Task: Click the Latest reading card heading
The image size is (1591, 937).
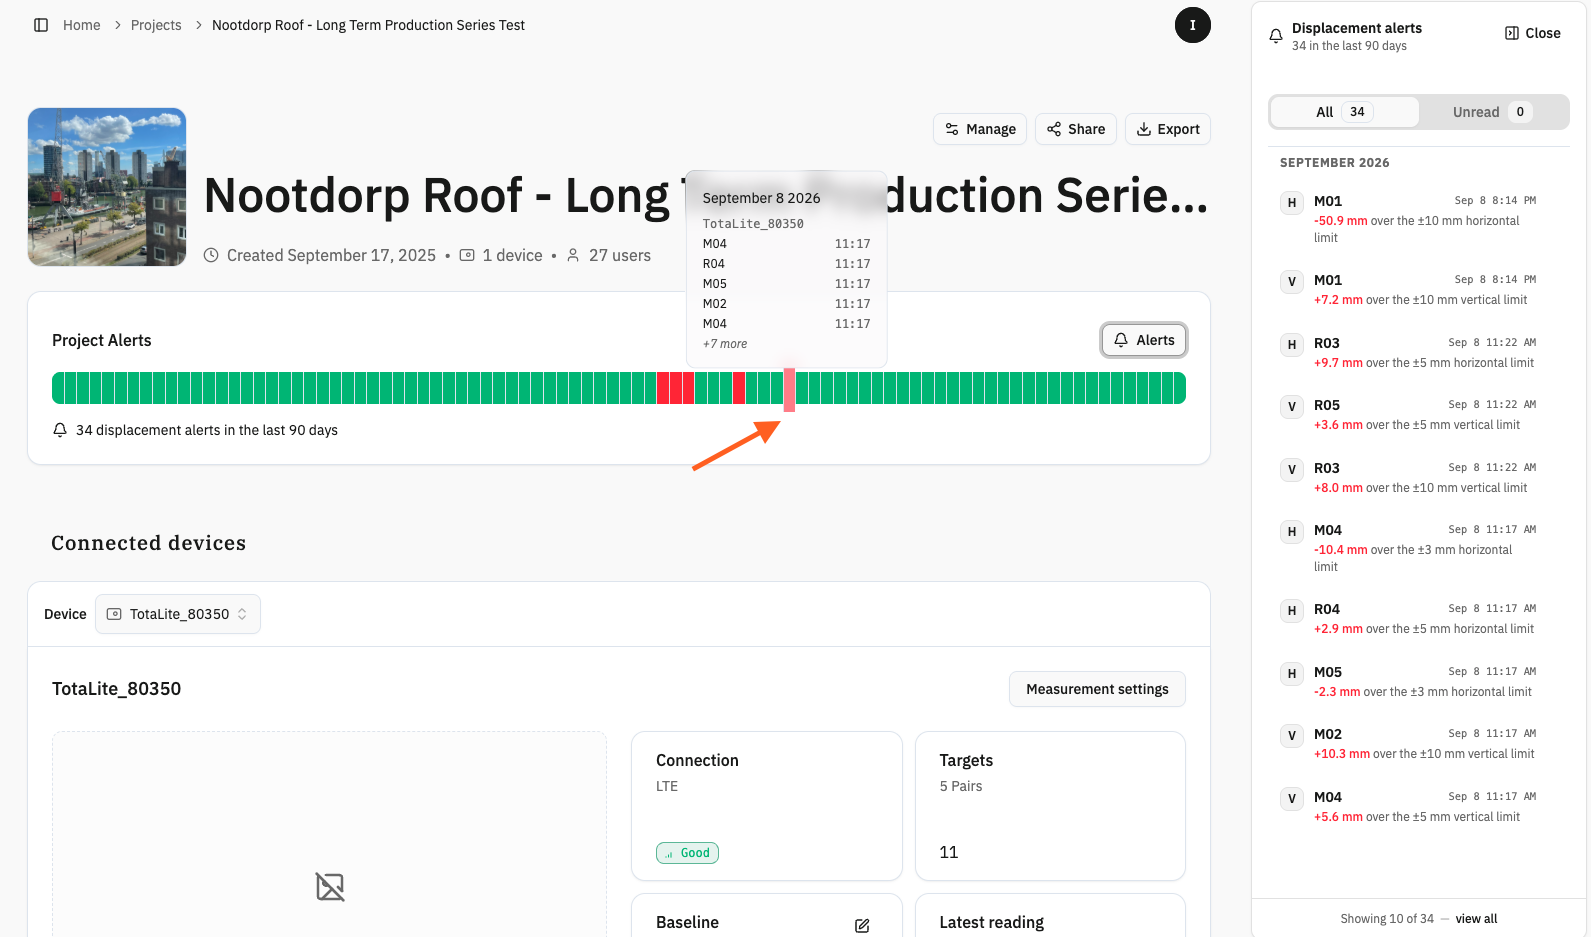Action: [x=991, y=922]
